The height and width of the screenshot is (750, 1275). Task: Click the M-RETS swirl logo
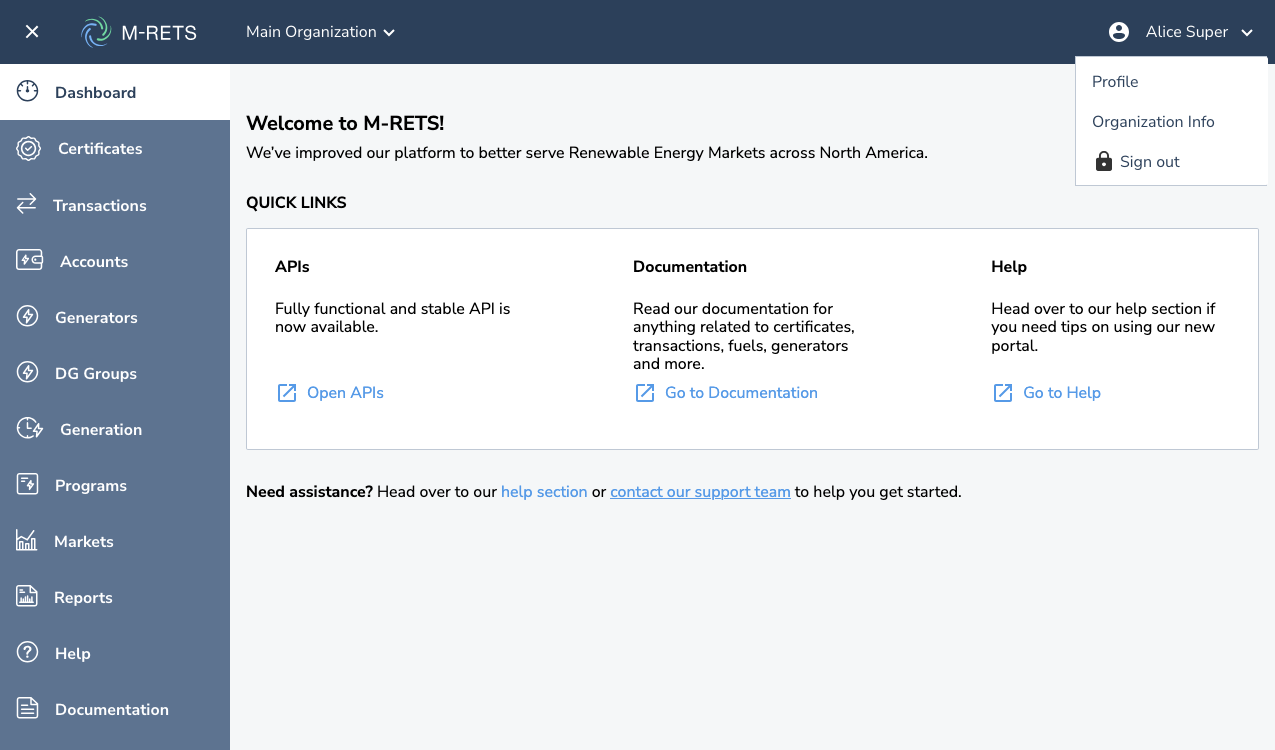96,32
